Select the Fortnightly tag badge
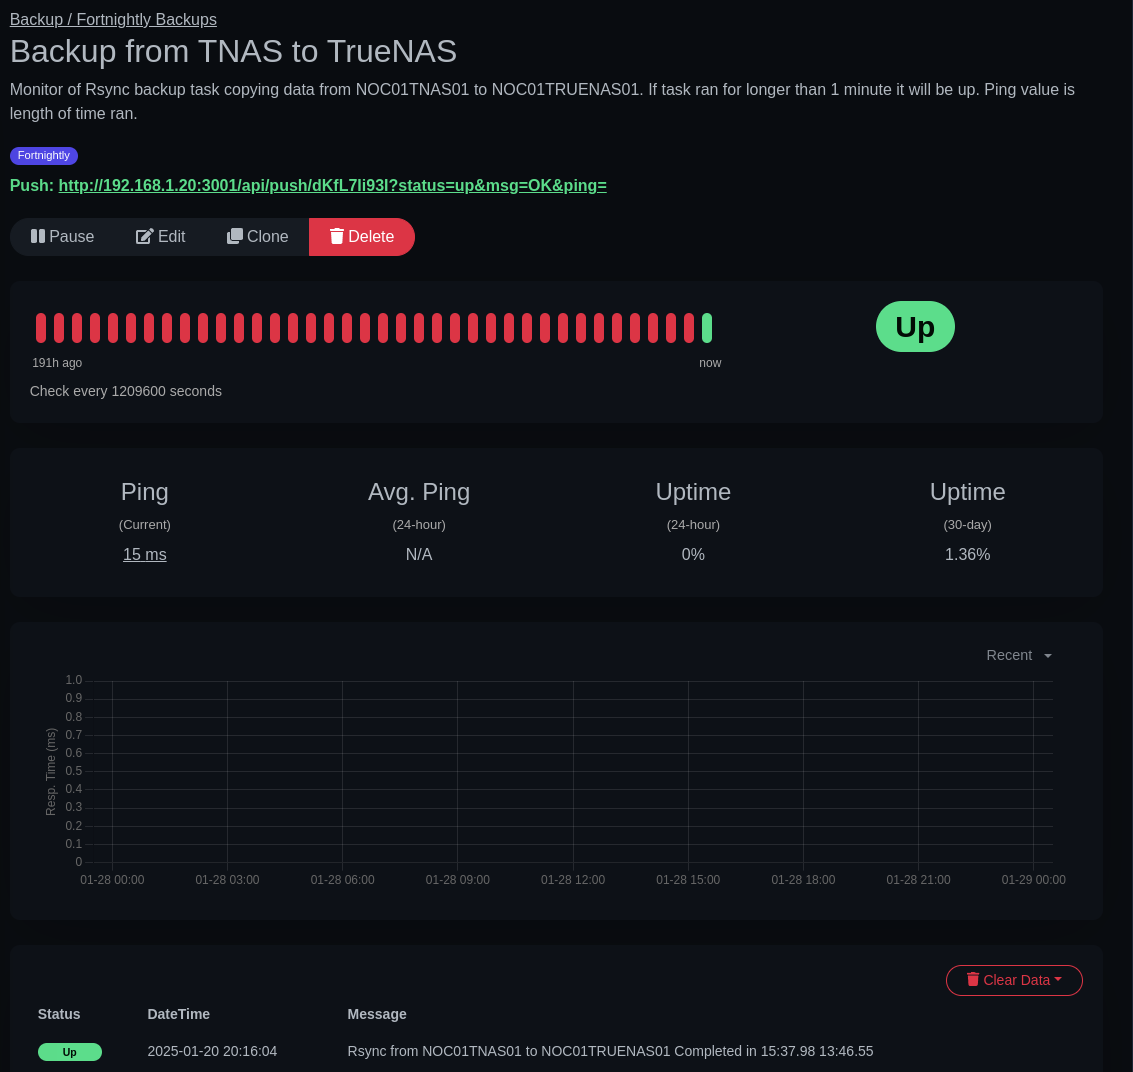1133x1072 pixels. coord(44,156)
